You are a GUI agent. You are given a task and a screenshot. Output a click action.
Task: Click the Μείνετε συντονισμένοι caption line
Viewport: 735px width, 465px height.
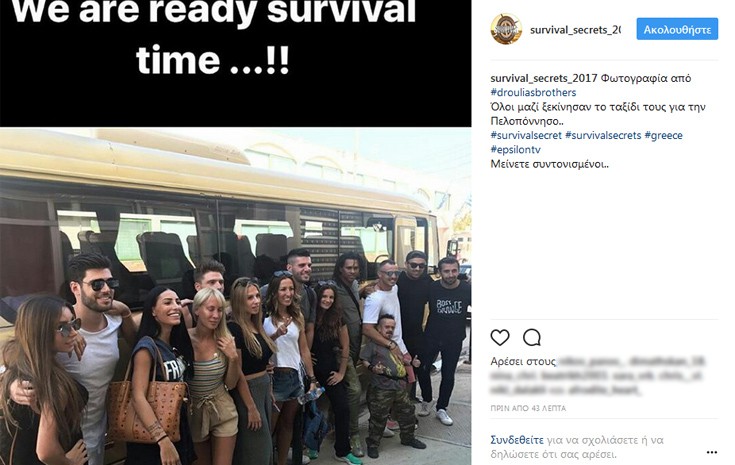tap(549, 164)
